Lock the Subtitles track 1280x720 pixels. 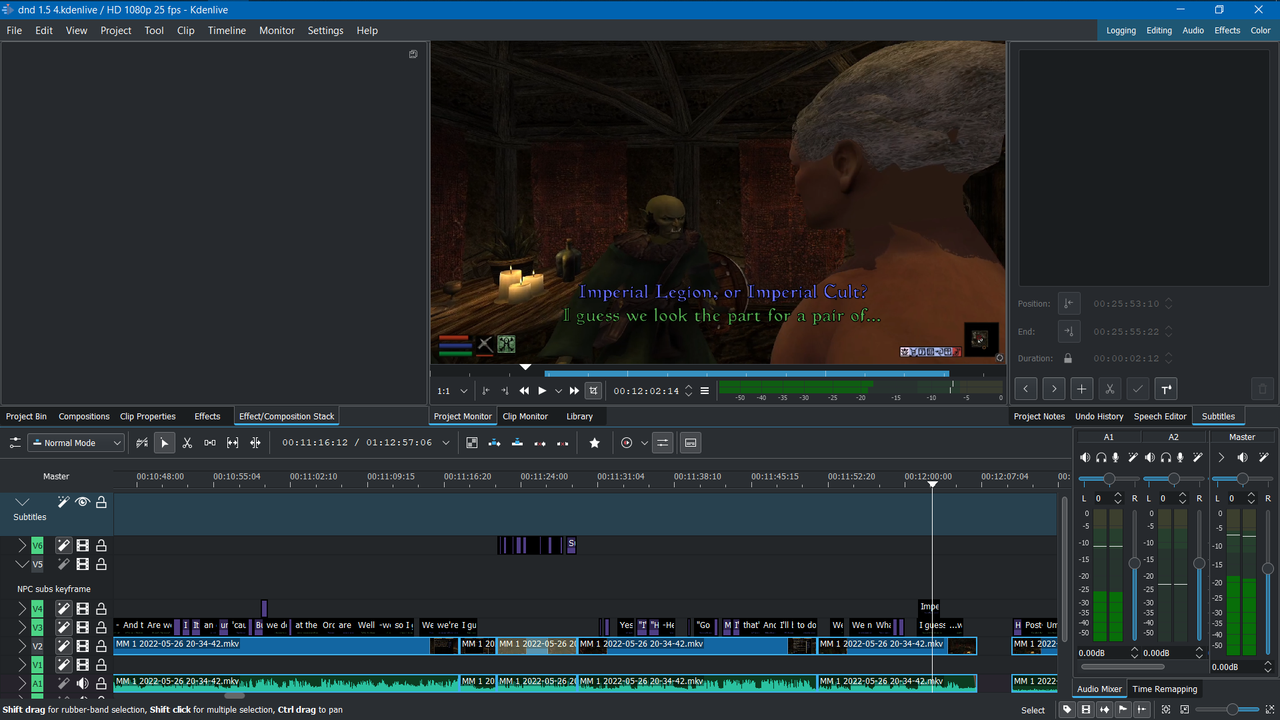tap(101, 502)
